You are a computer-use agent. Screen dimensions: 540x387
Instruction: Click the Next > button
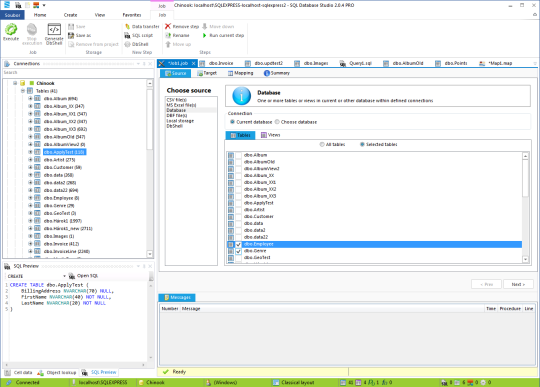[x=518, y=284]
